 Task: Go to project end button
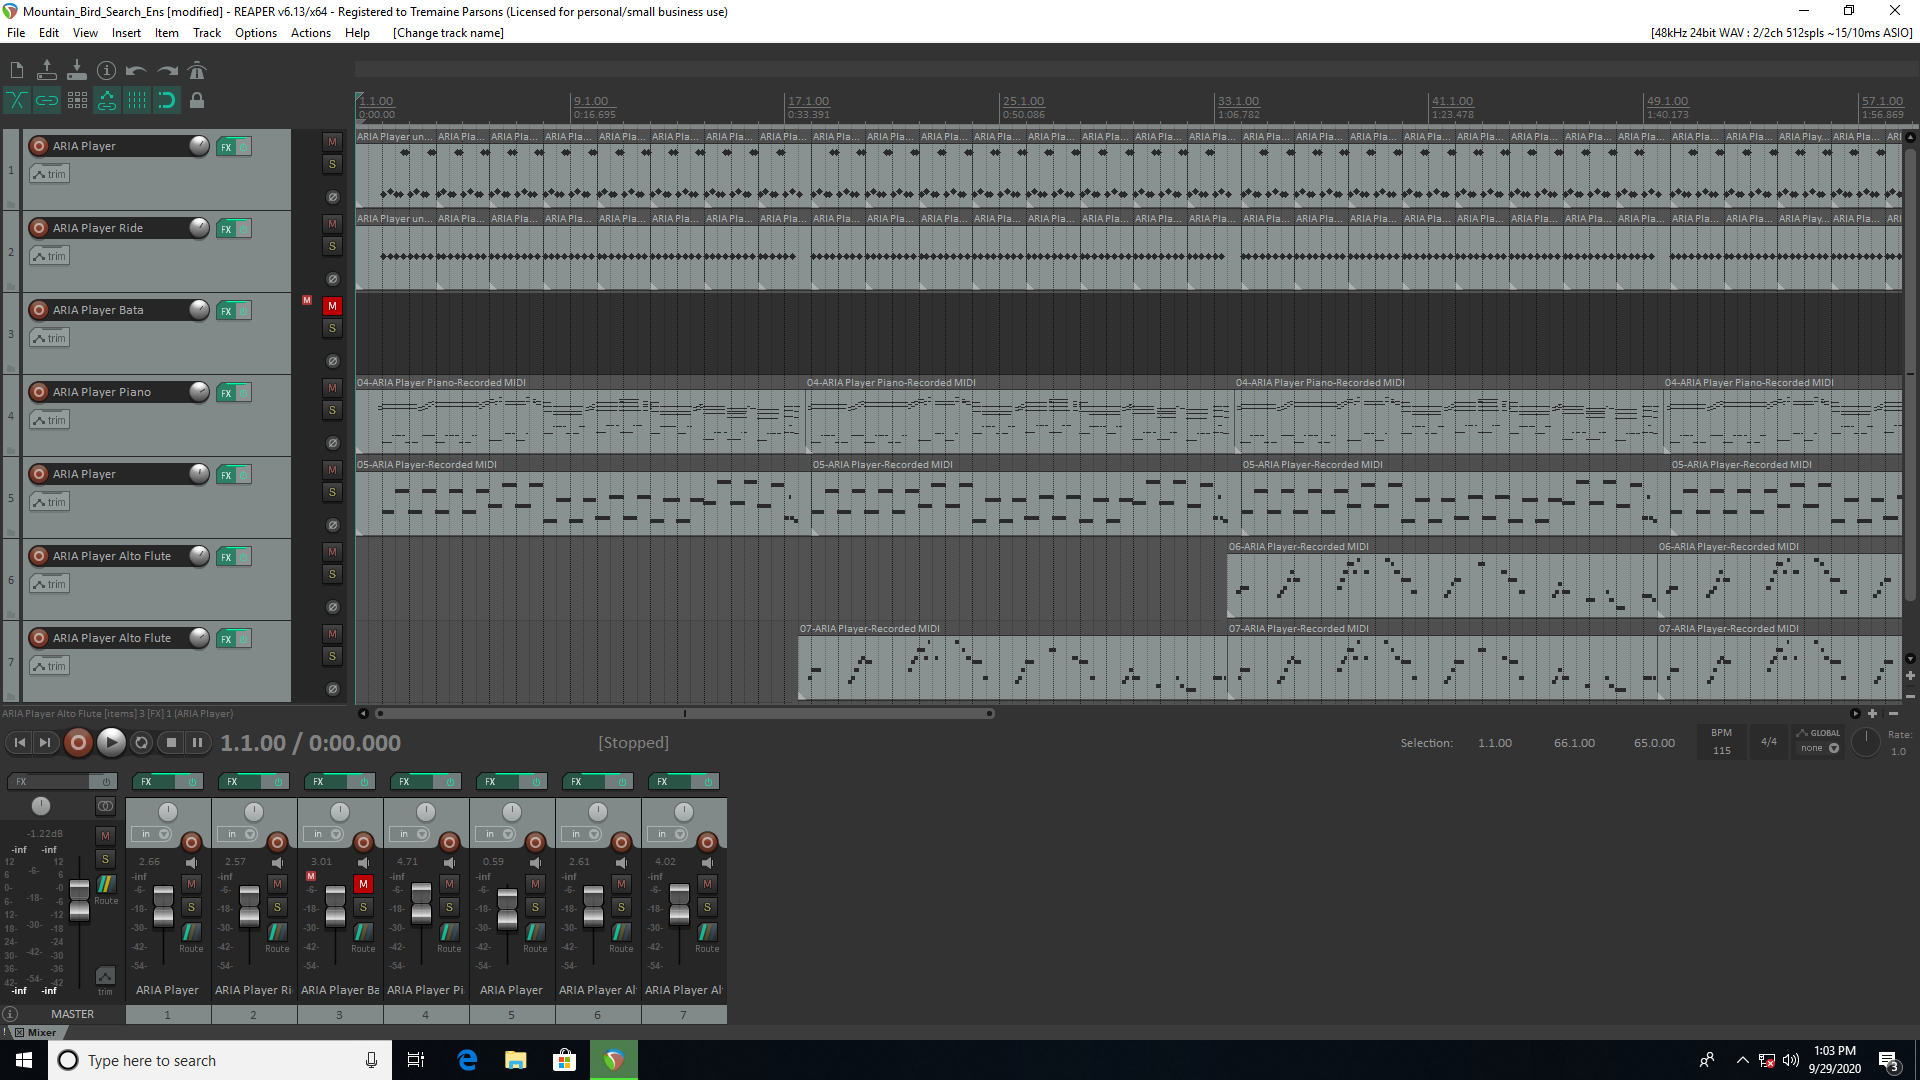pyautogui.click(x=45, y=743)
